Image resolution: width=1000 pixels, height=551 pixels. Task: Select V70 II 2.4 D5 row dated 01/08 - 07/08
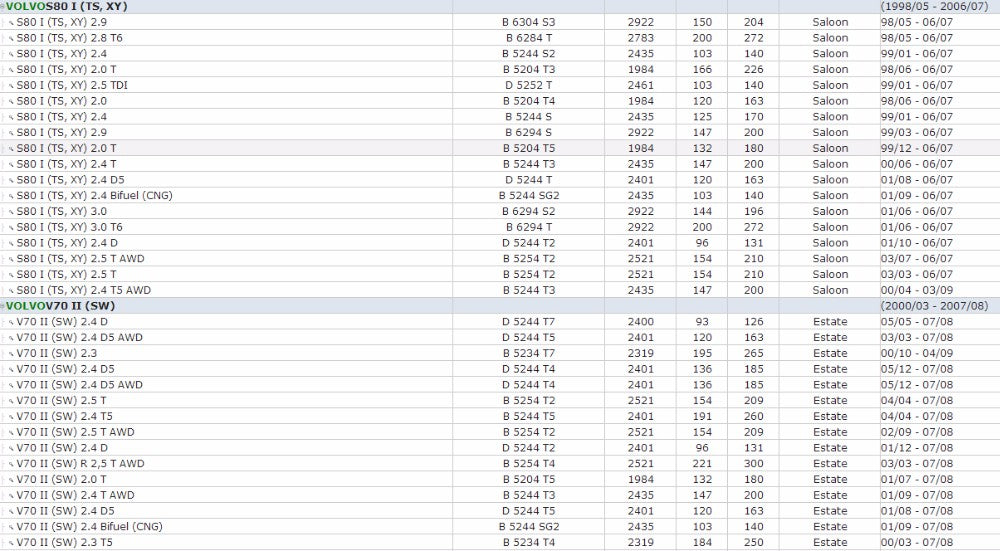point(500,511)
